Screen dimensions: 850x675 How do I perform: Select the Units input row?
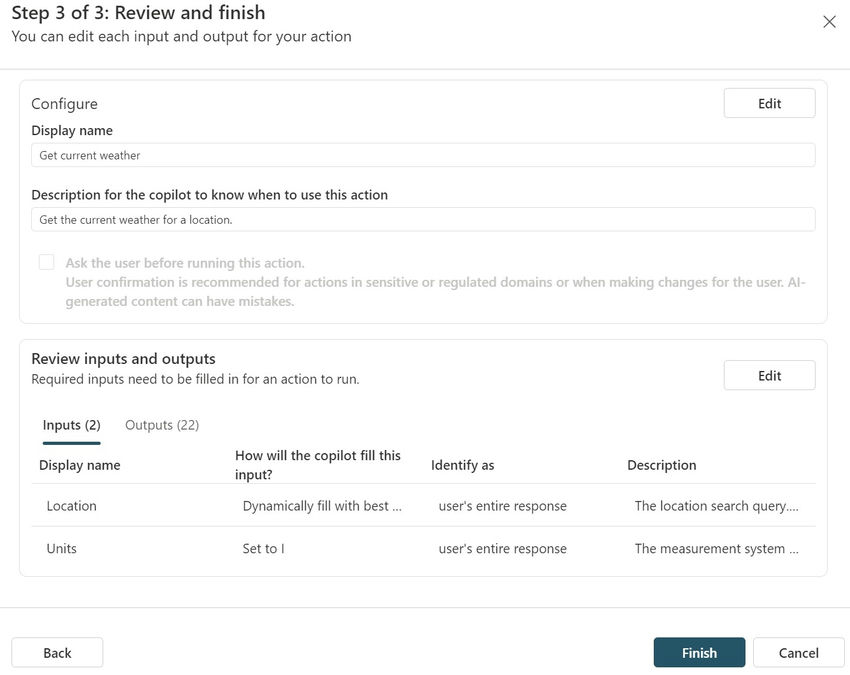tap(62, 548)
